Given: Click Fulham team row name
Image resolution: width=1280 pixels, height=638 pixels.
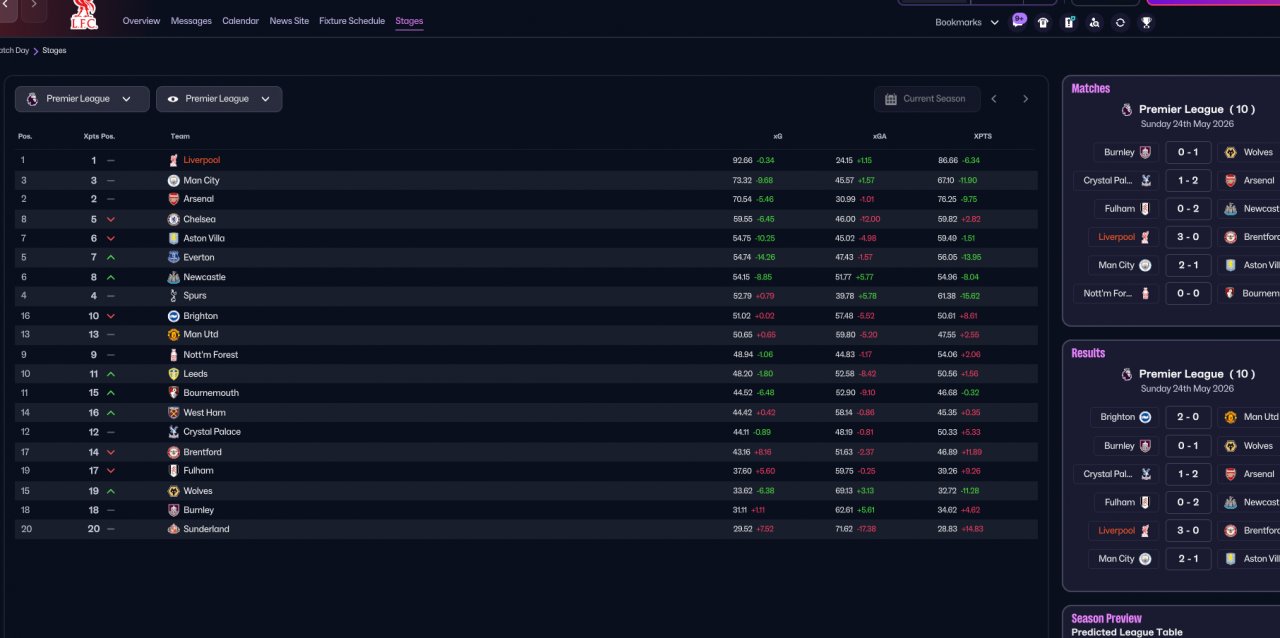Looking at the screenshot, I should [x=198, y=471].
